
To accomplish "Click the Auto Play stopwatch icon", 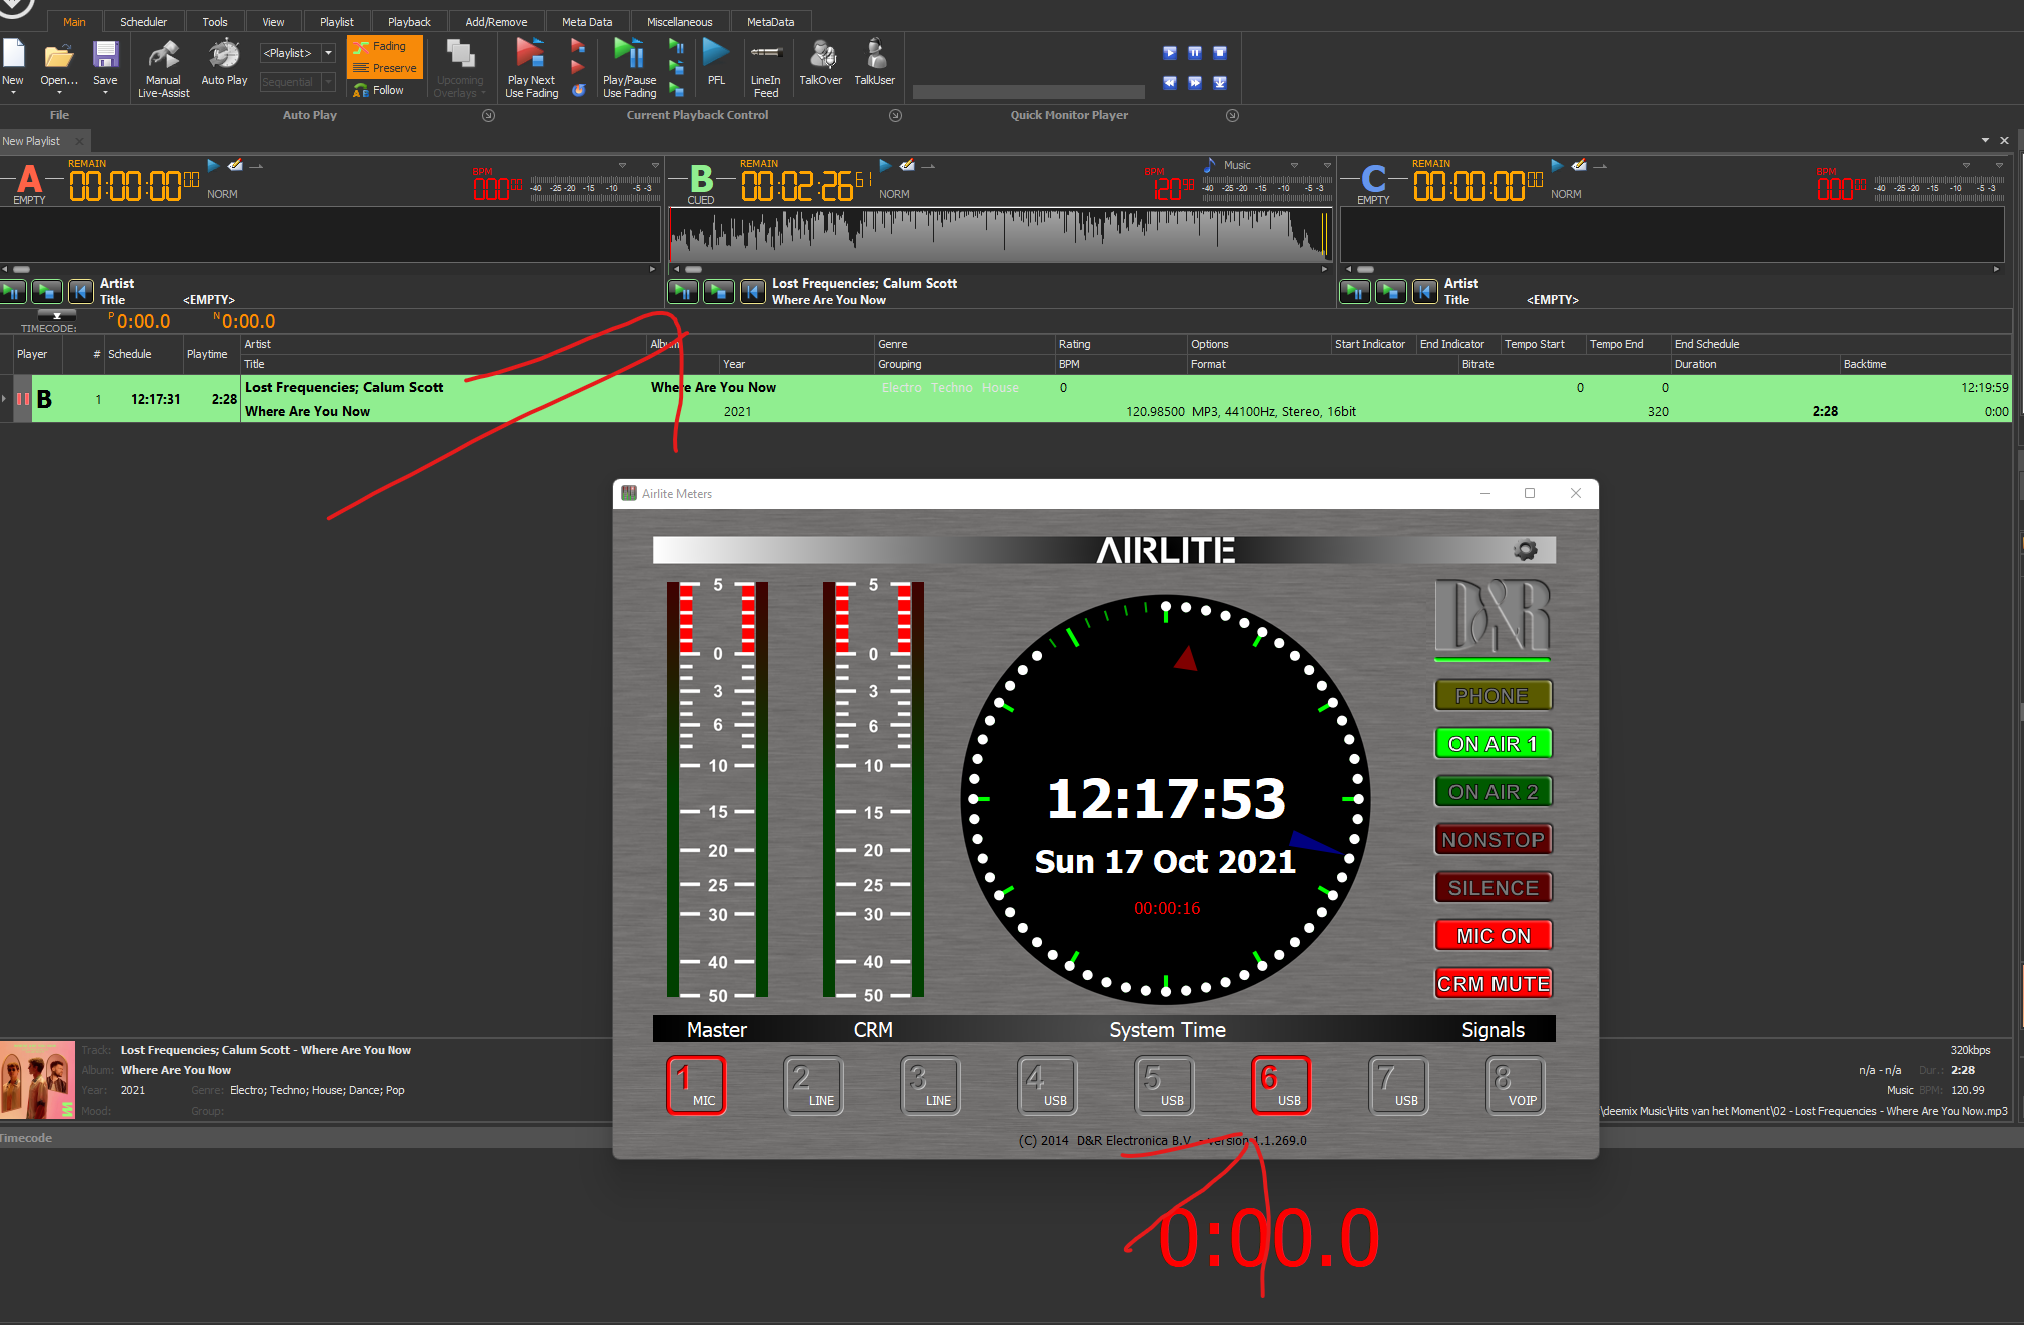I will pos(224,55).
